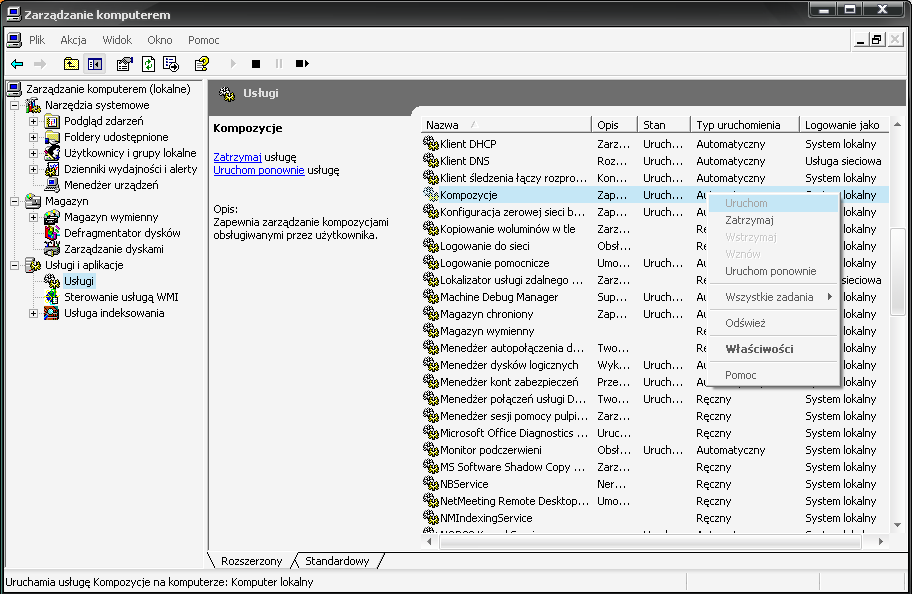912x594 pixels.
Task: Click the Zatrzymaj usługę link
Action: coord(237,157)
